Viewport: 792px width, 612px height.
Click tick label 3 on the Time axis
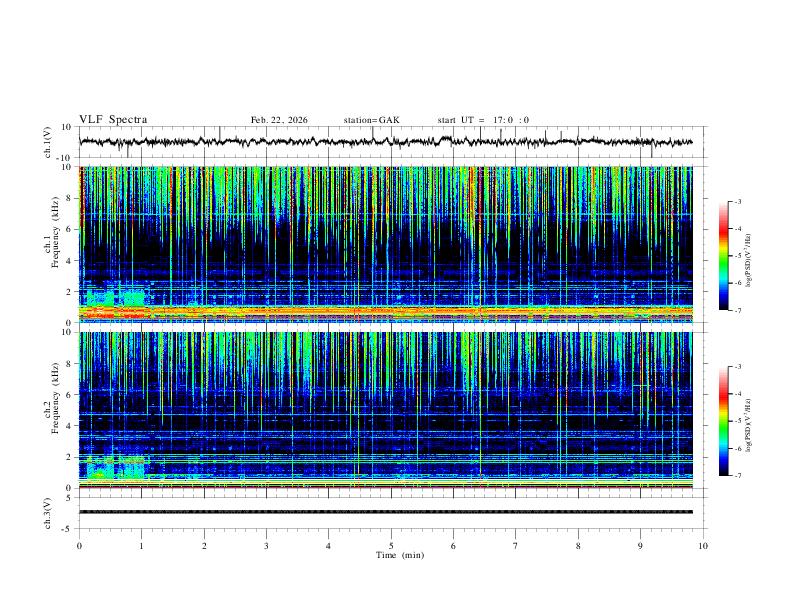(266, 546)
